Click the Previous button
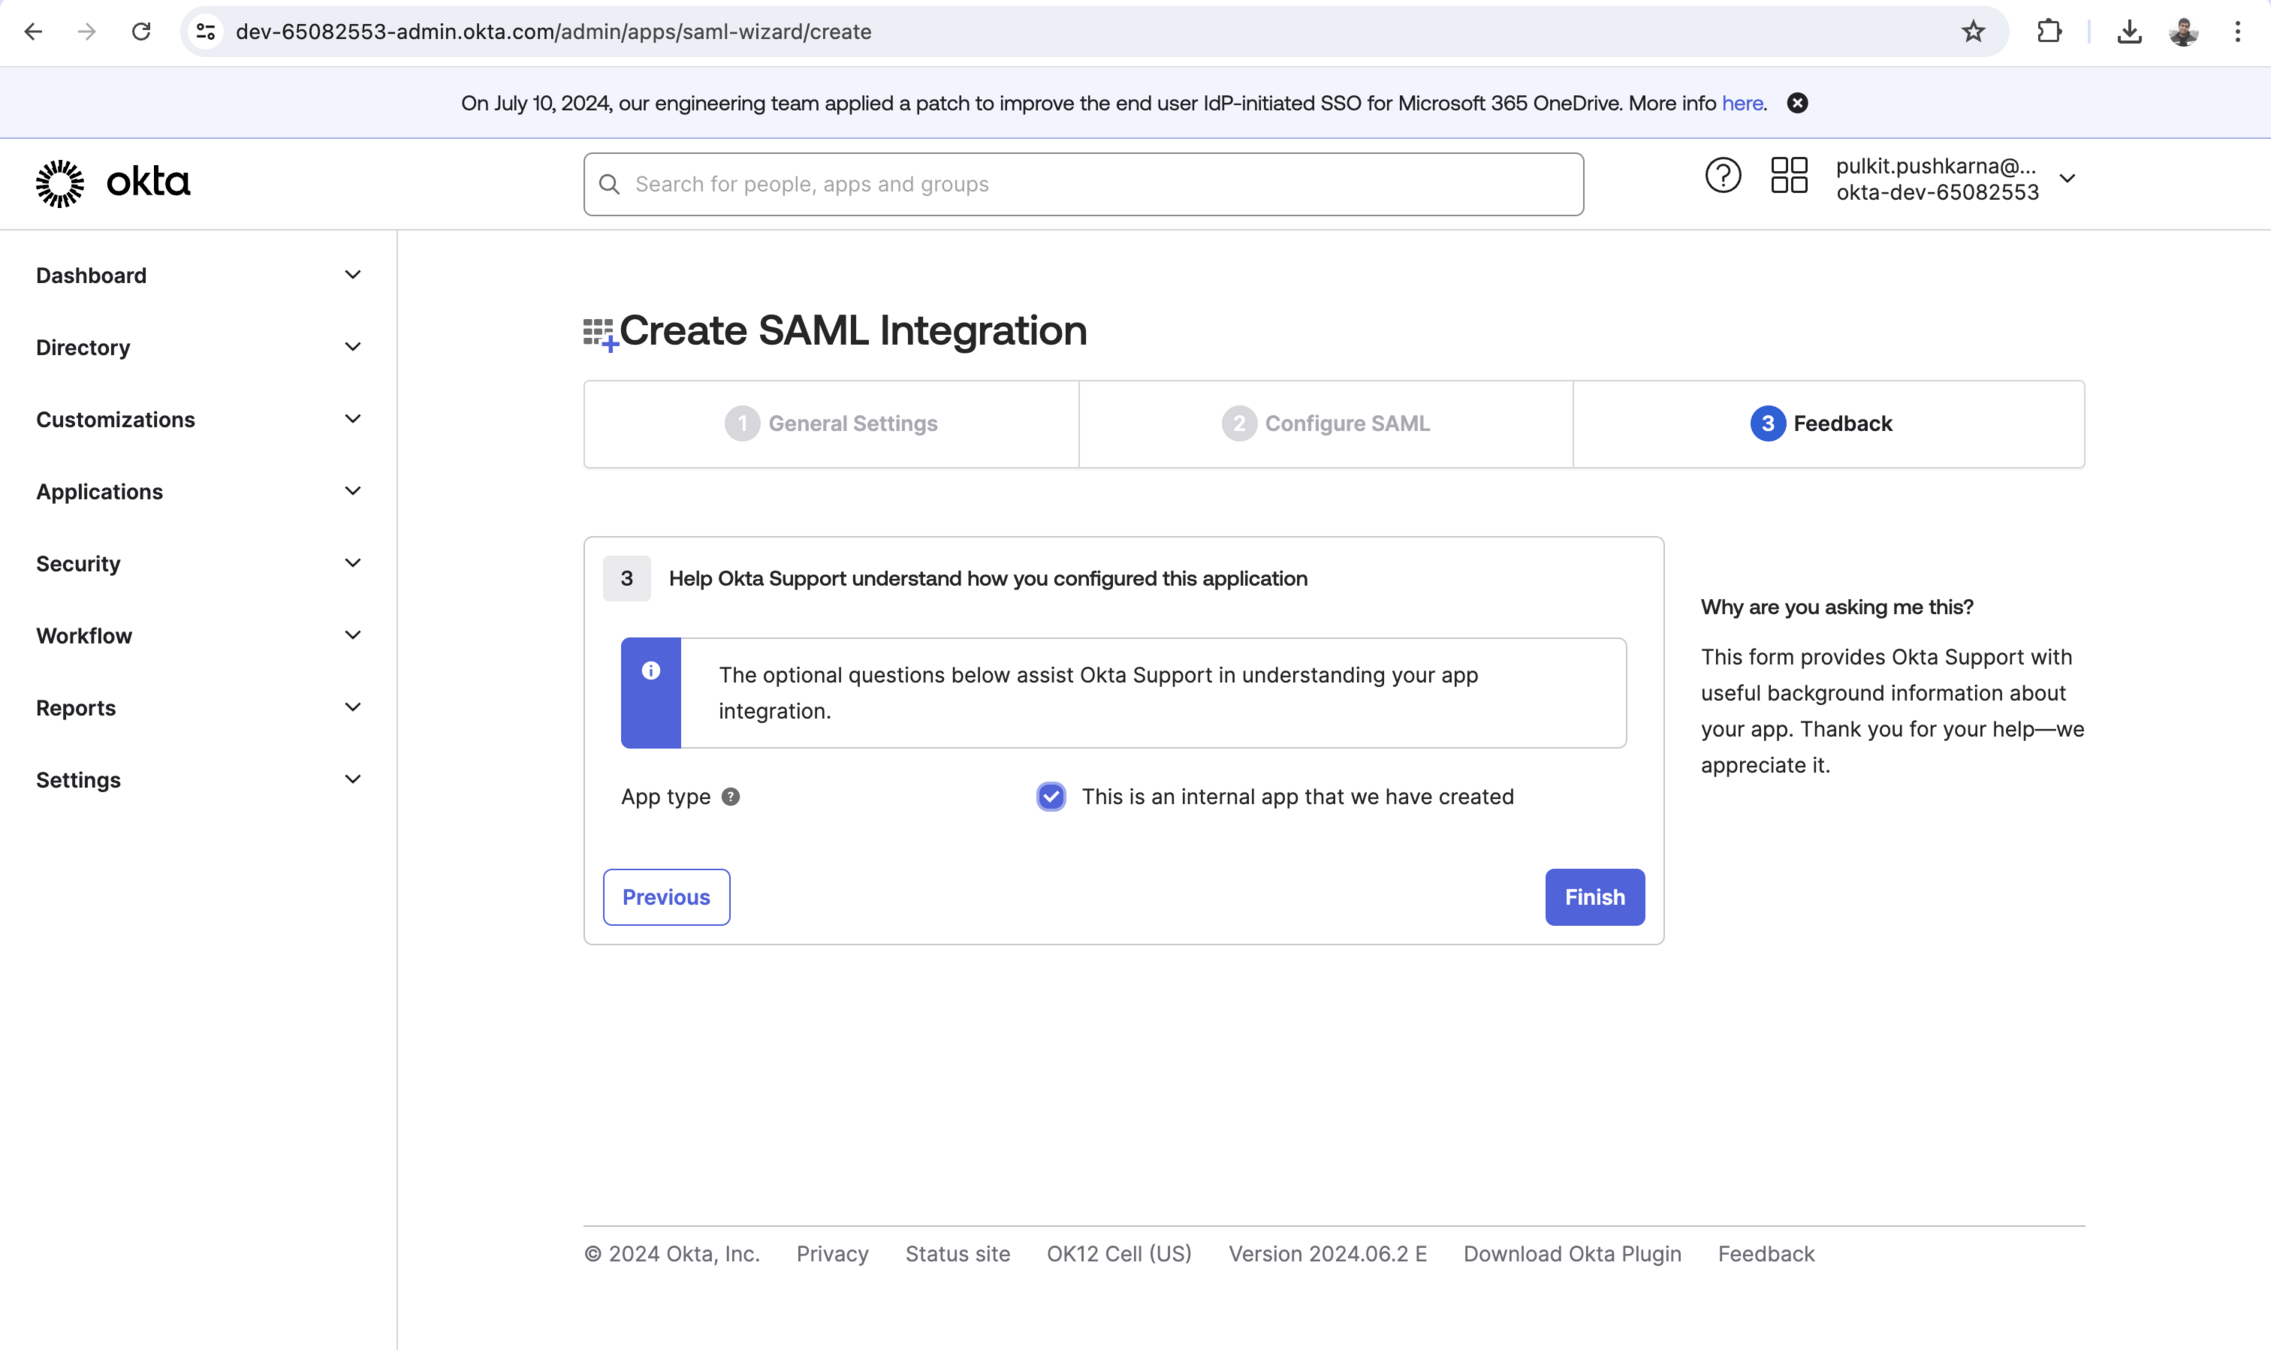This screenshot has height=1350, width=2271. pos(666,897)
